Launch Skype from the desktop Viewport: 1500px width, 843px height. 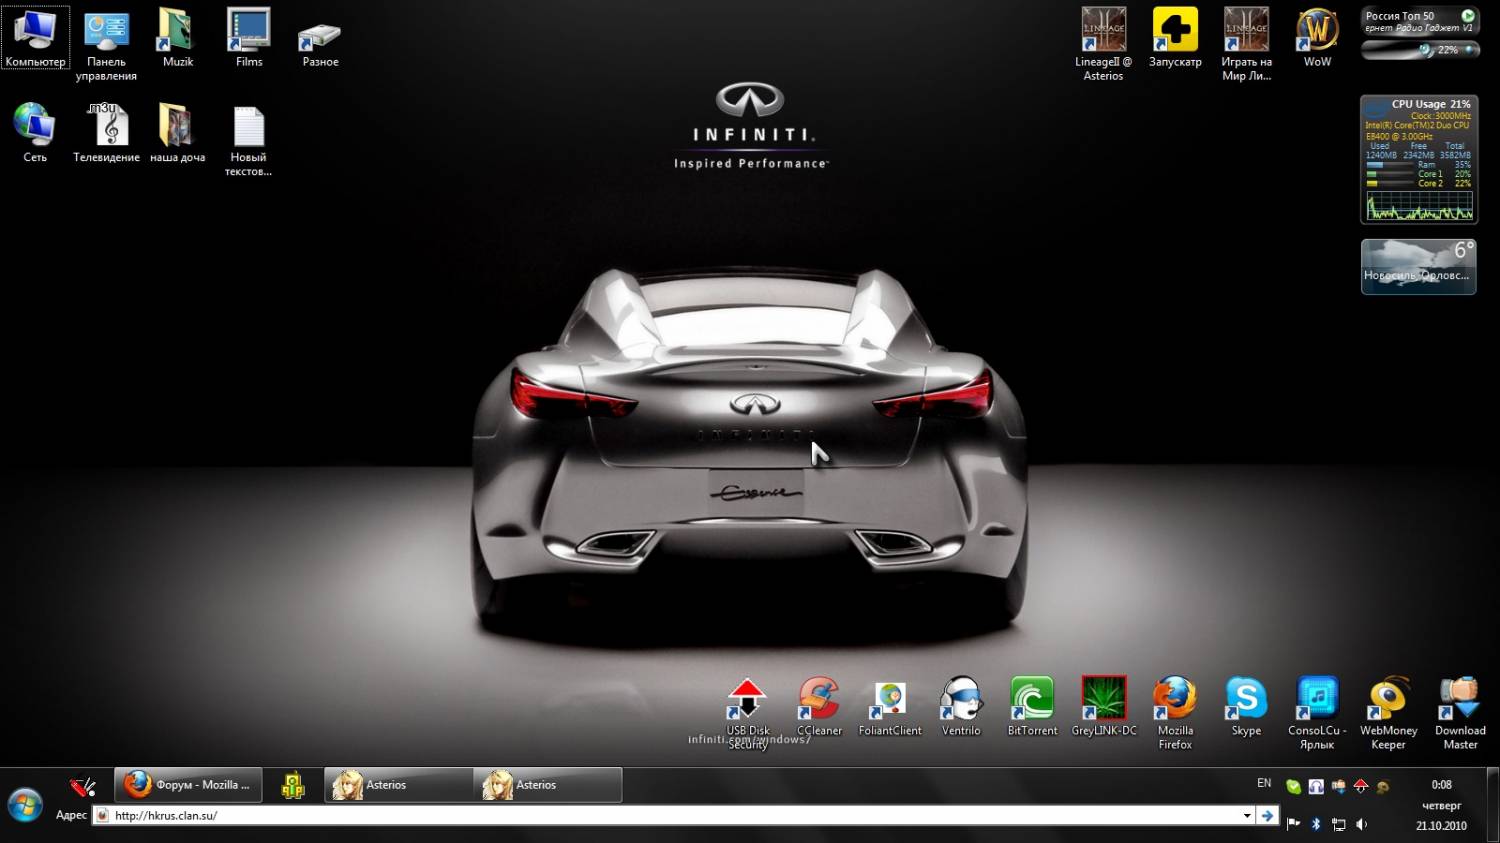pyautogui.click(x=1246, y=700)
